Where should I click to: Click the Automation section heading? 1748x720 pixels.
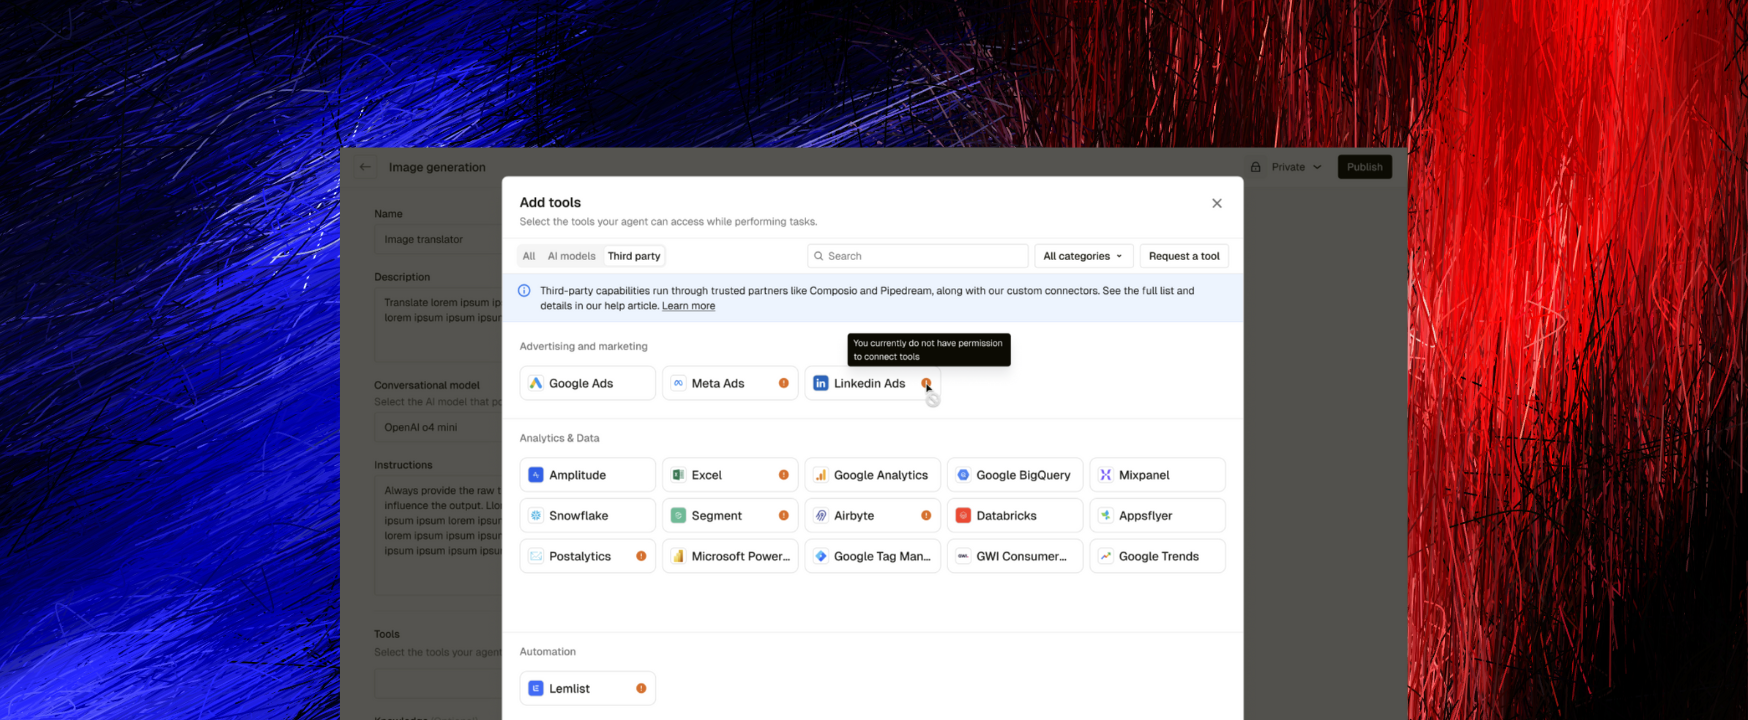(548, 651)
